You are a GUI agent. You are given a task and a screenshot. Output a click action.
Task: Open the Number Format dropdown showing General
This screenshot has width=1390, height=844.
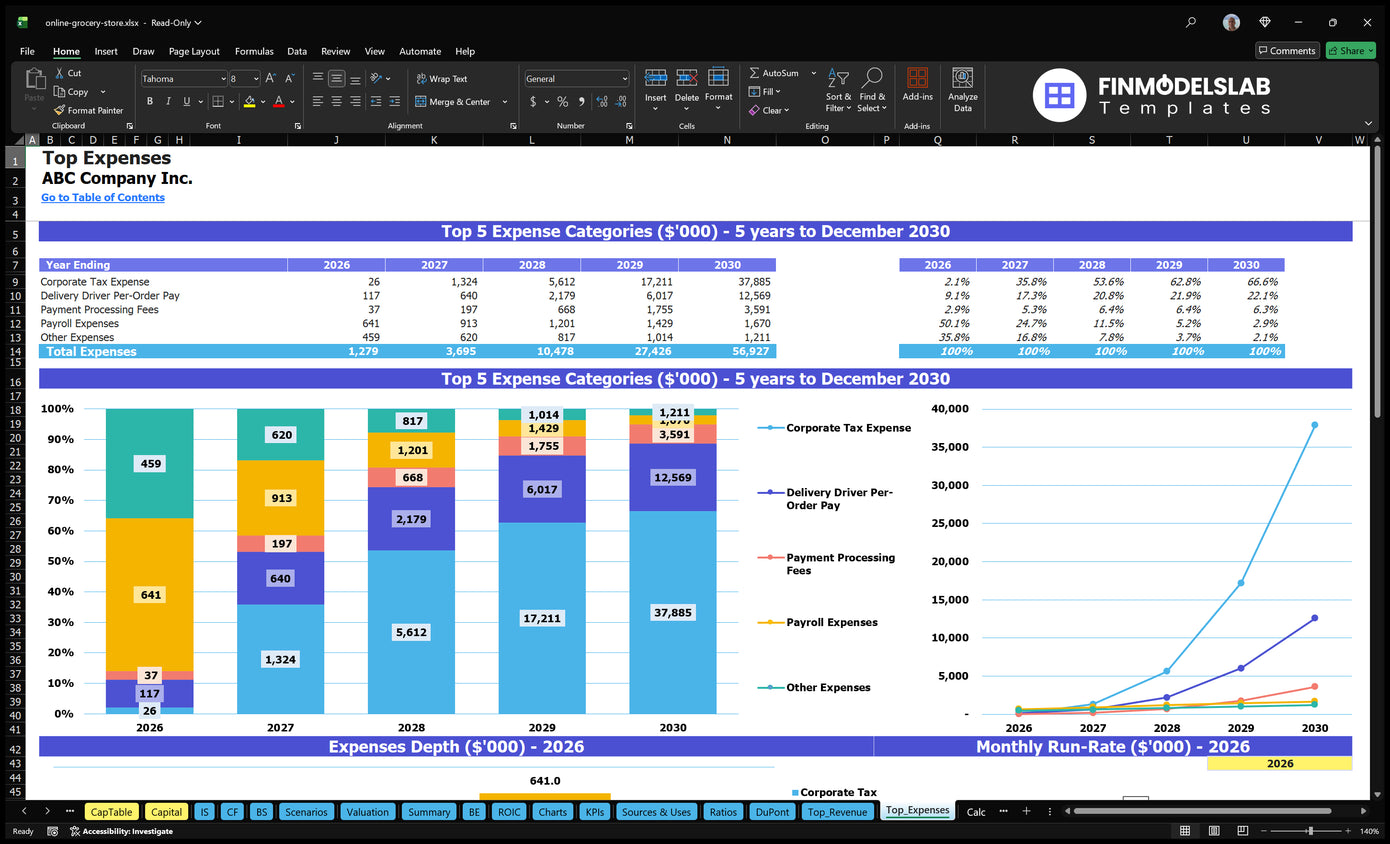pos(625,78)
